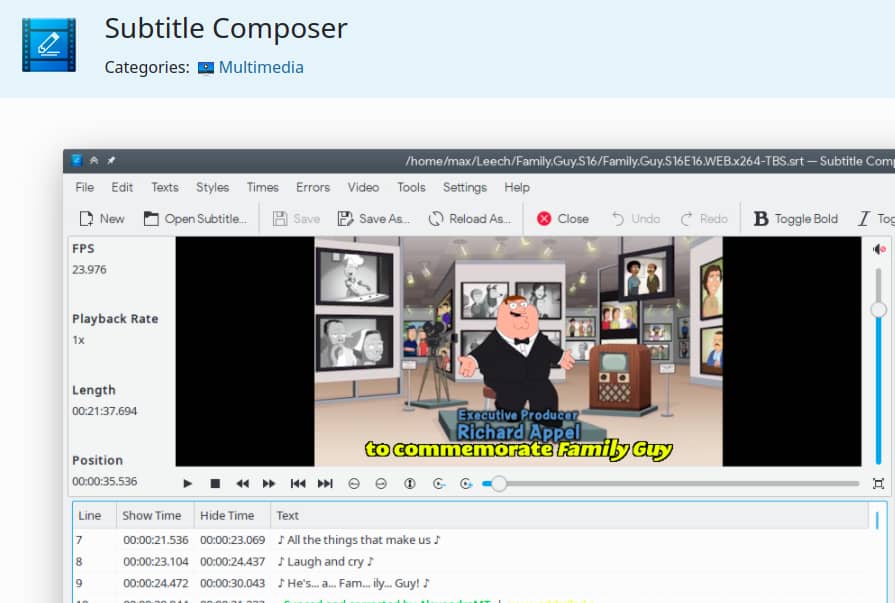The image size is (895, 603).
Task: Open the Errors menu
Action: click(313, 187)
